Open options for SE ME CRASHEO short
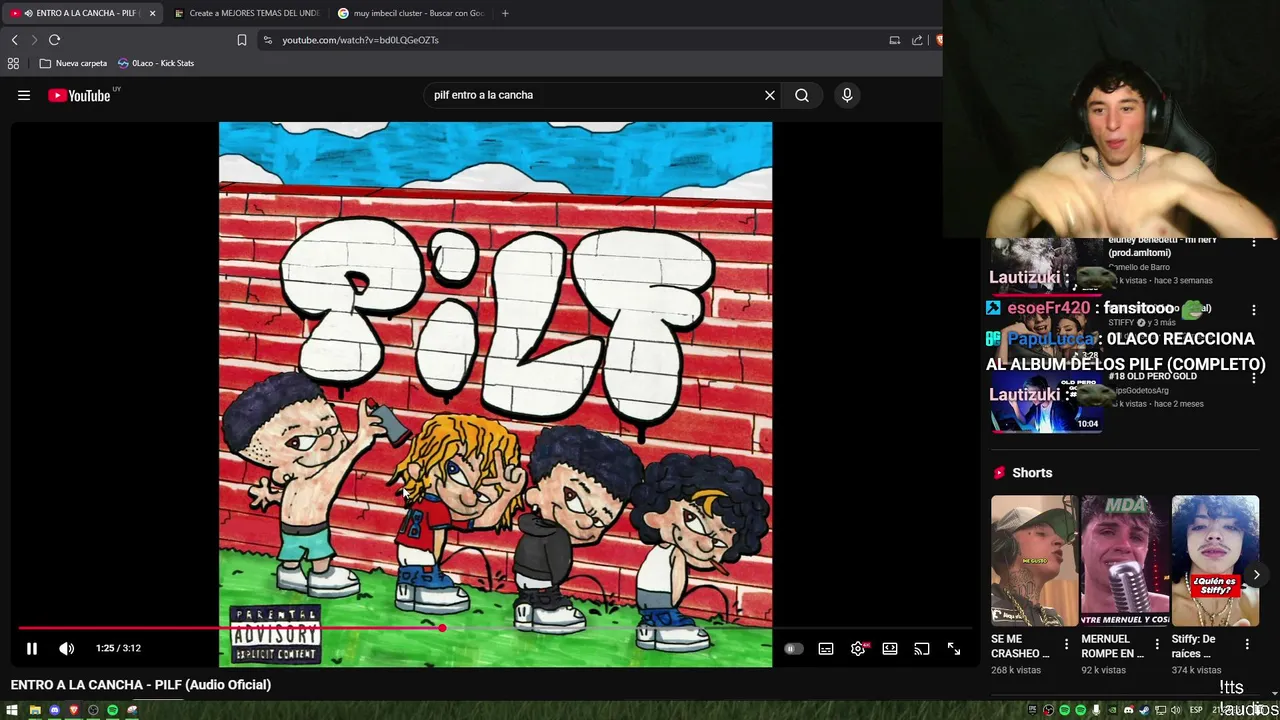Screen dimensions: 1280x720 (x=1066, y=645)
